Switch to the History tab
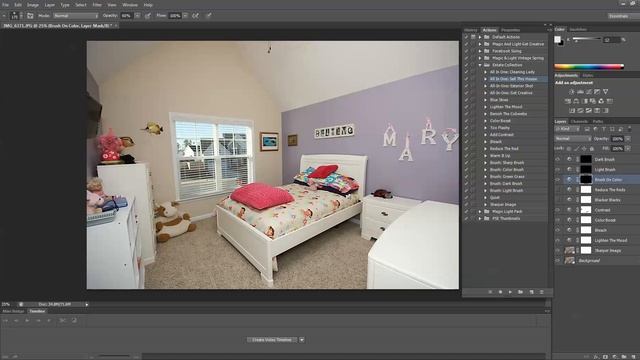The height and width of the screenshot is (360, 640). click(471, 30)
